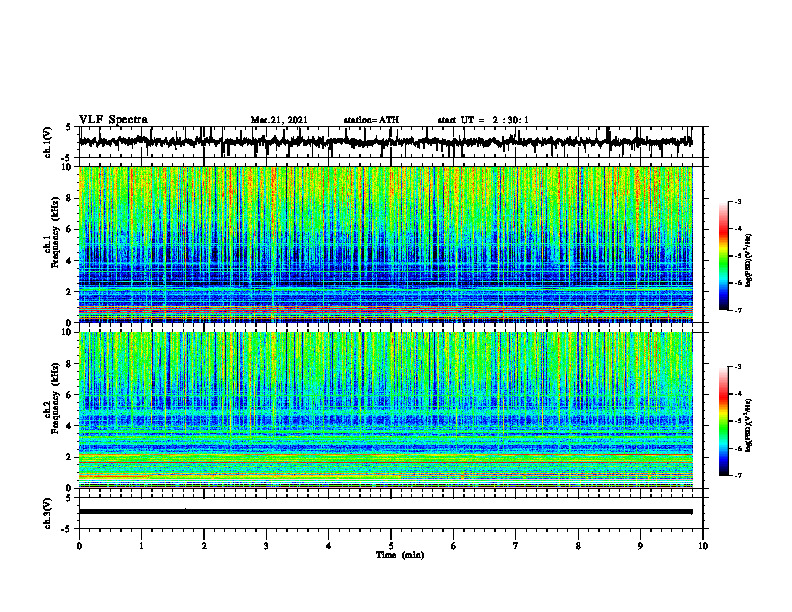Click the time axis end label "10"
792x612 pixels.
703,546
